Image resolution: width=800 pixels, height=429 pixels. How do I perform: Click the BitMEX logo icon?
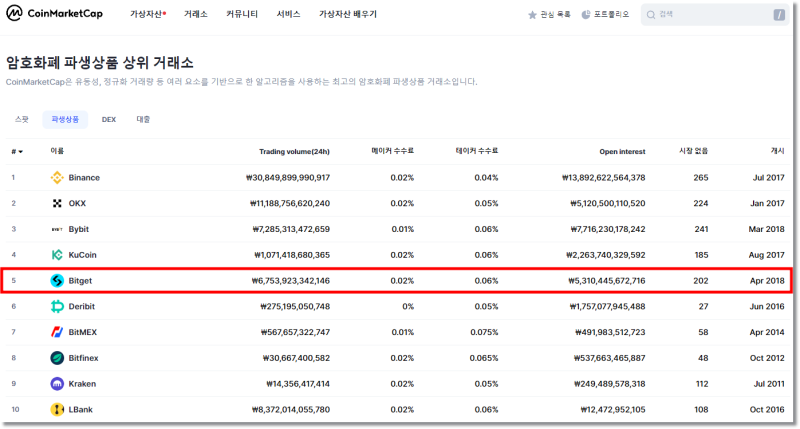57,332
